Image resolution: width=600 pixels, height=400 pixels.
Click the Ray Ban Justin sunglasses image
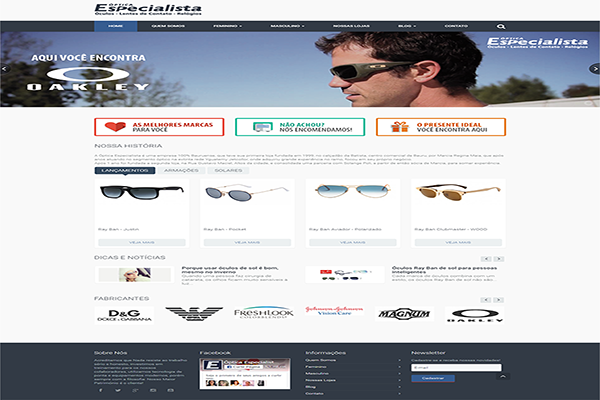pyautogui.click(x=142, y=192)
